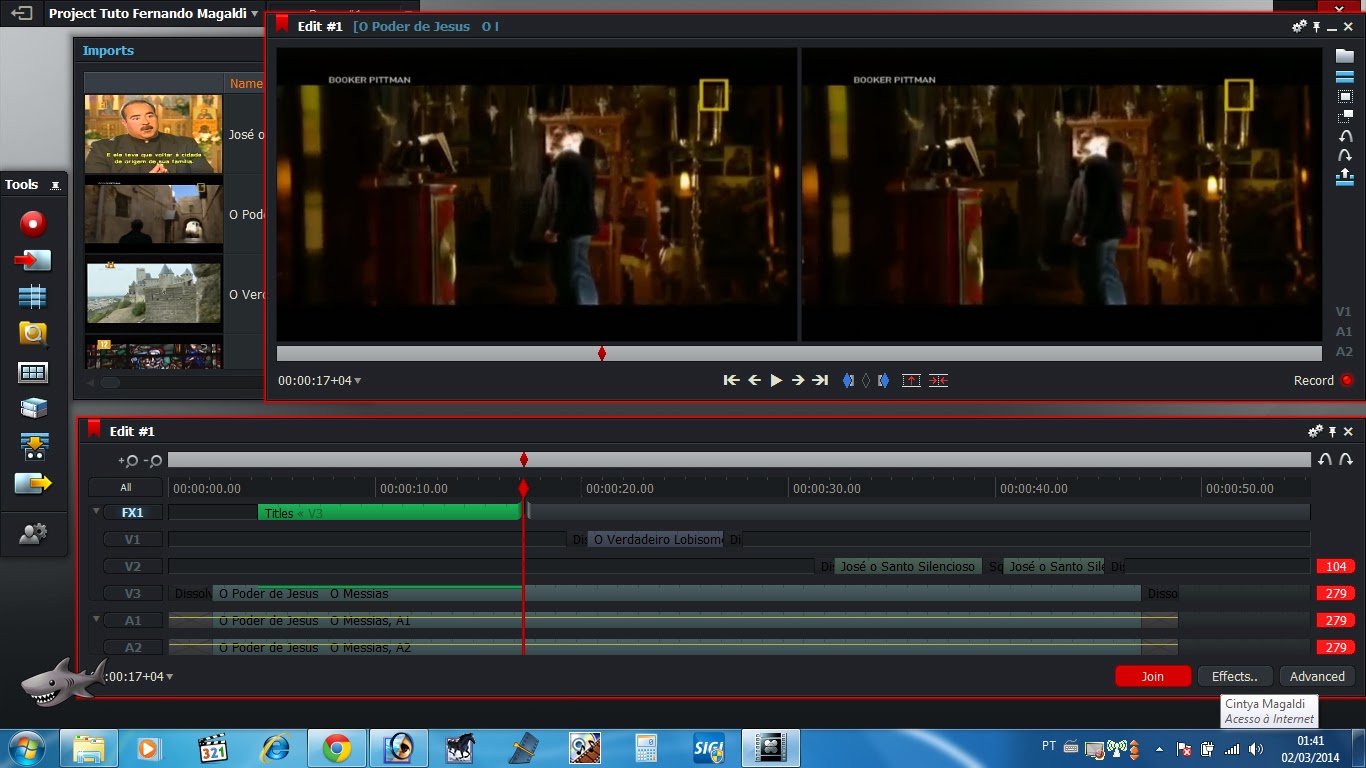Exit the project via the back-arrow door icon

coord(22,14)
